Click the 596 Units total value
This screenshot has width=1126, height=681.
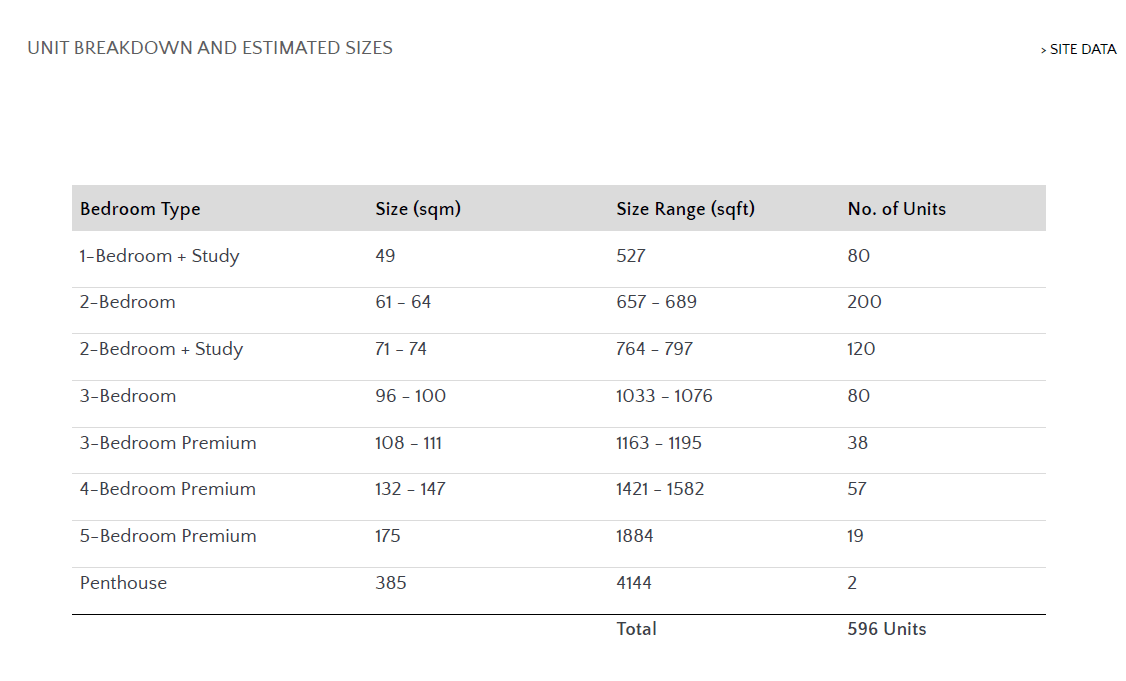pos(886,629)
